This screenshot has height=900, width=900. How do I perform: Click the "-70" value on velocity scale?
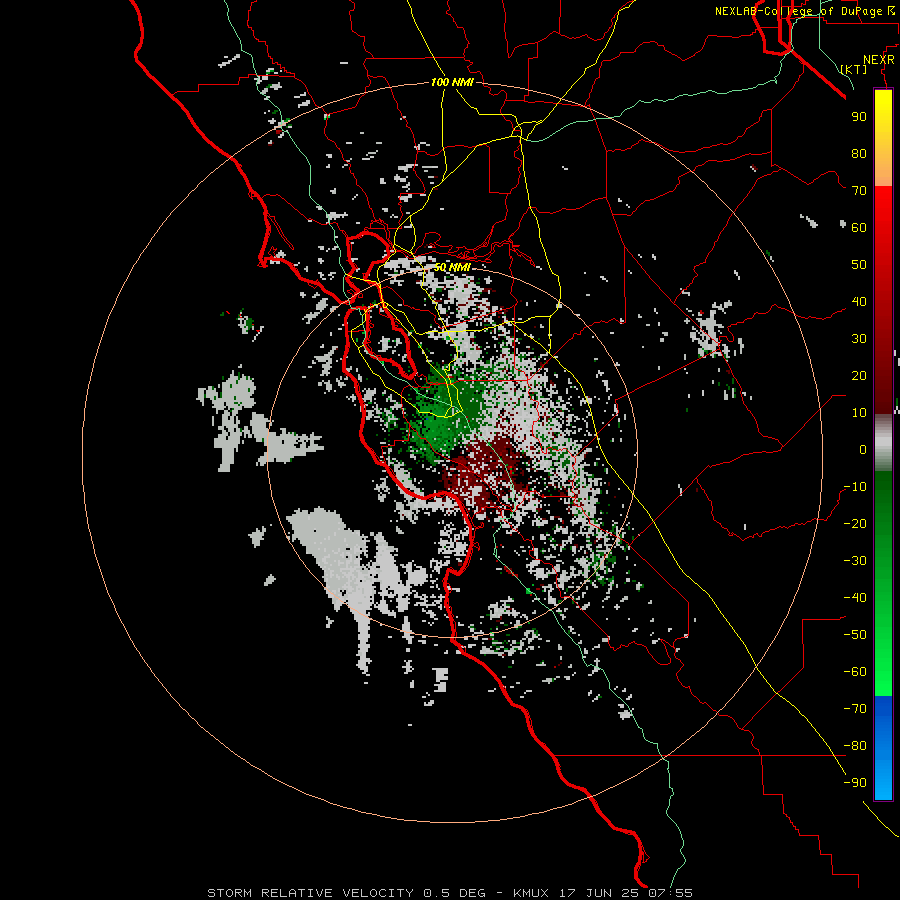(x=855, y=709)
